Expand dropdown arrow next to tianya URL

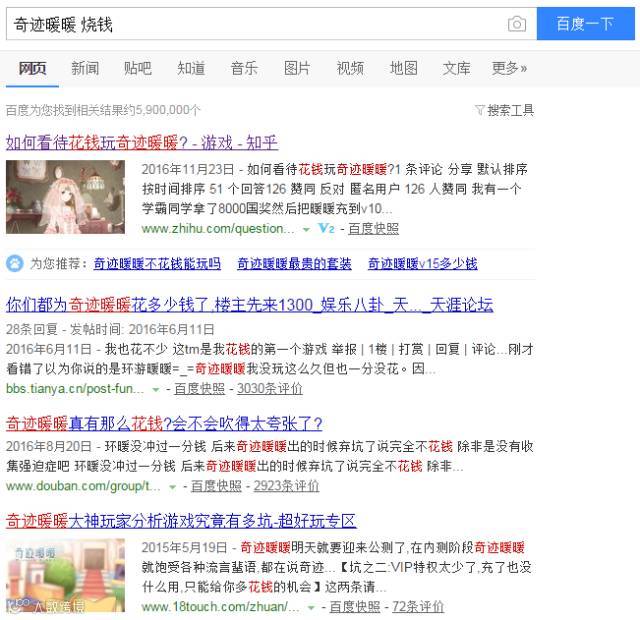(x=156, y=389)
